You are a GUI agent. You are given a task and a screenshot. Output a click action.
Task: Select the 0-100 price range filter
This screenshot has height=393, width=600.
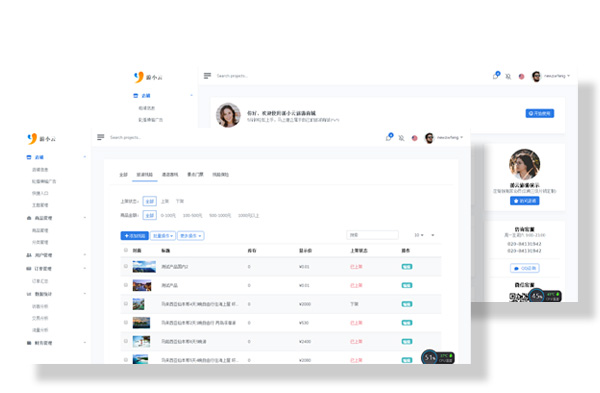(168, 215)
